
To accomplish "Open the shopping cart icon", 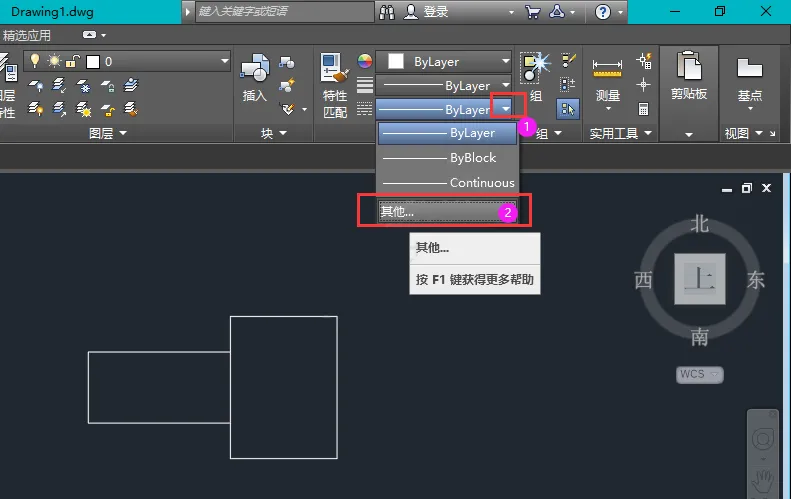I will pyautogui.click(x=532, y=12).
